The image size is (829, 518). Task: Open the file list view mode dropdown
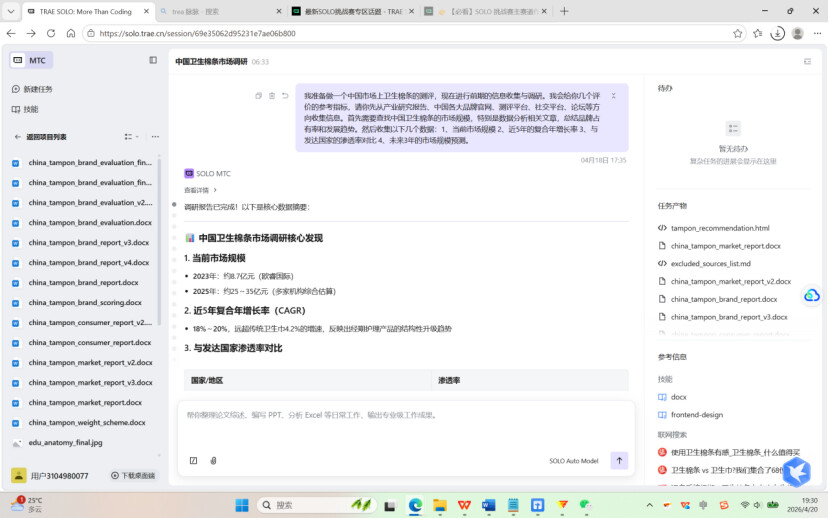[131, 137]
